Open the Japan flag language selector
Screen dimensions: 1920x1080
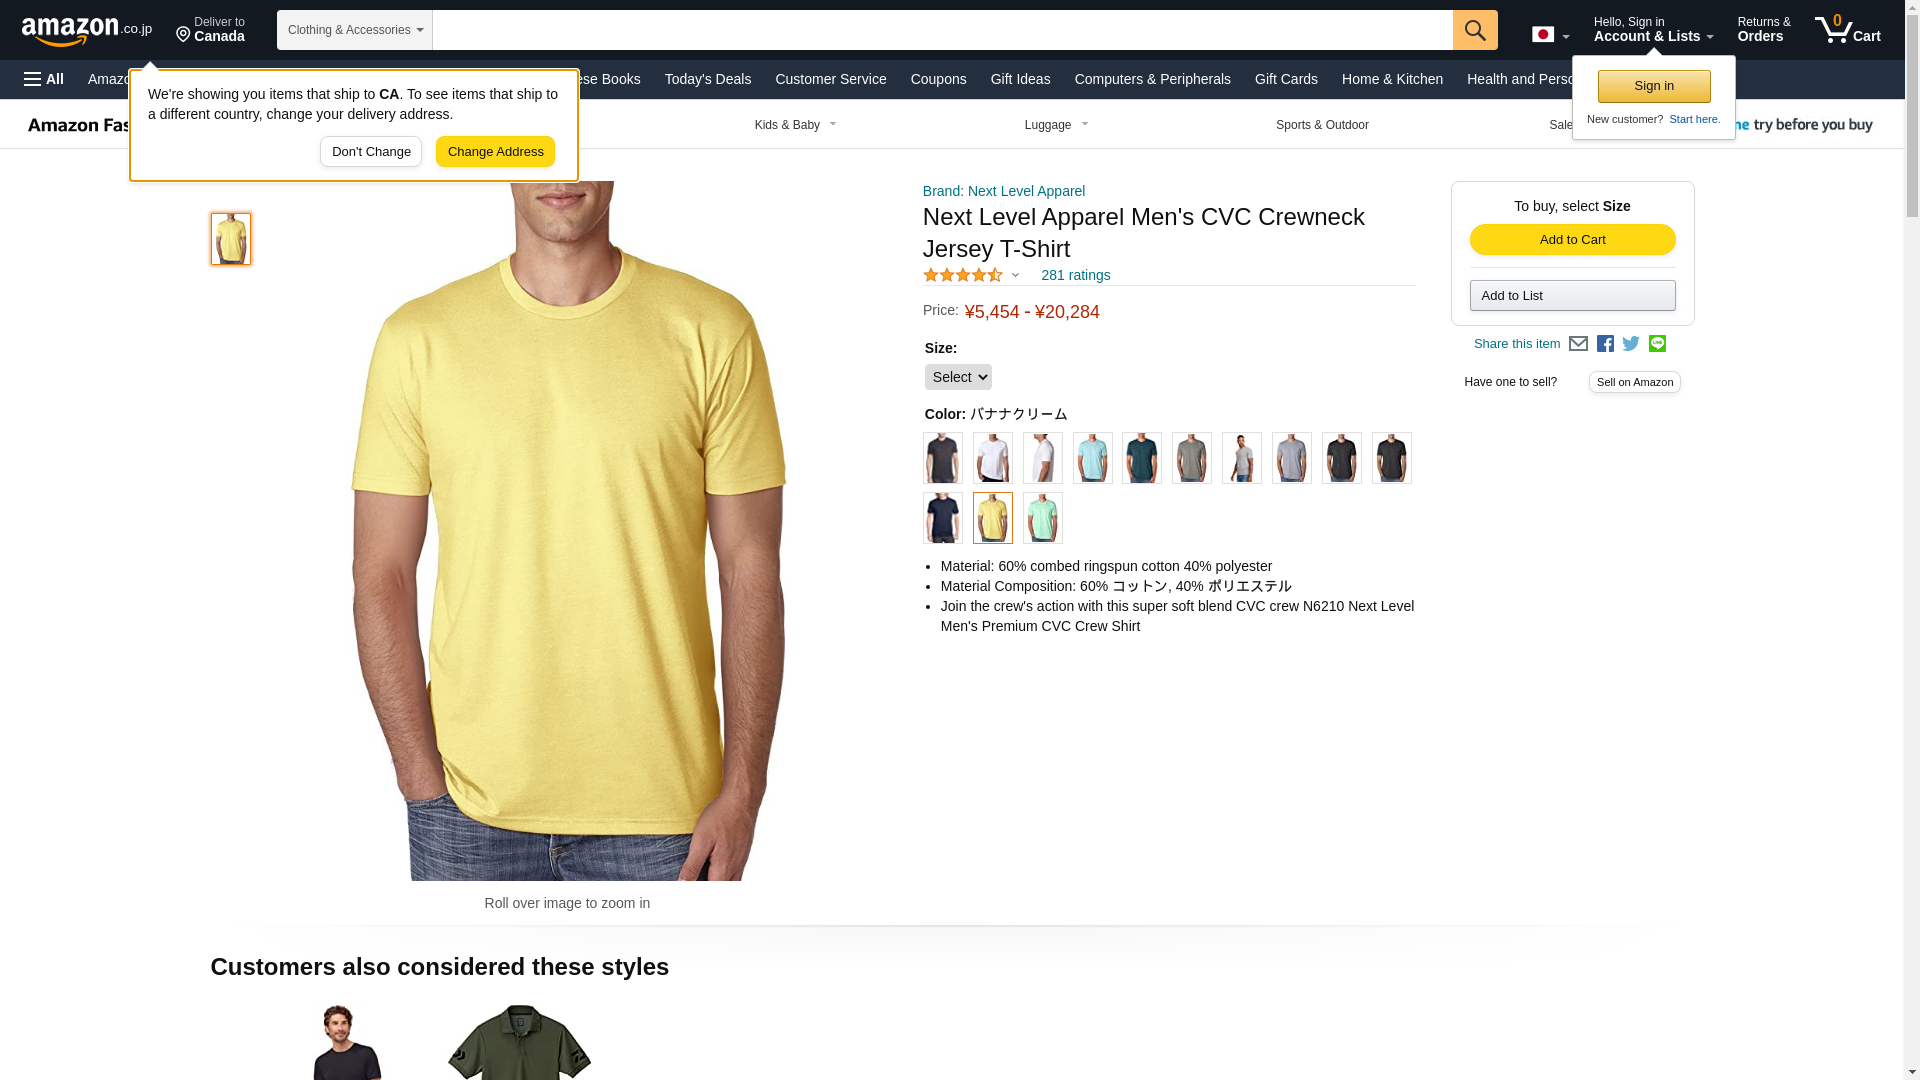[x=1550, y=34]
